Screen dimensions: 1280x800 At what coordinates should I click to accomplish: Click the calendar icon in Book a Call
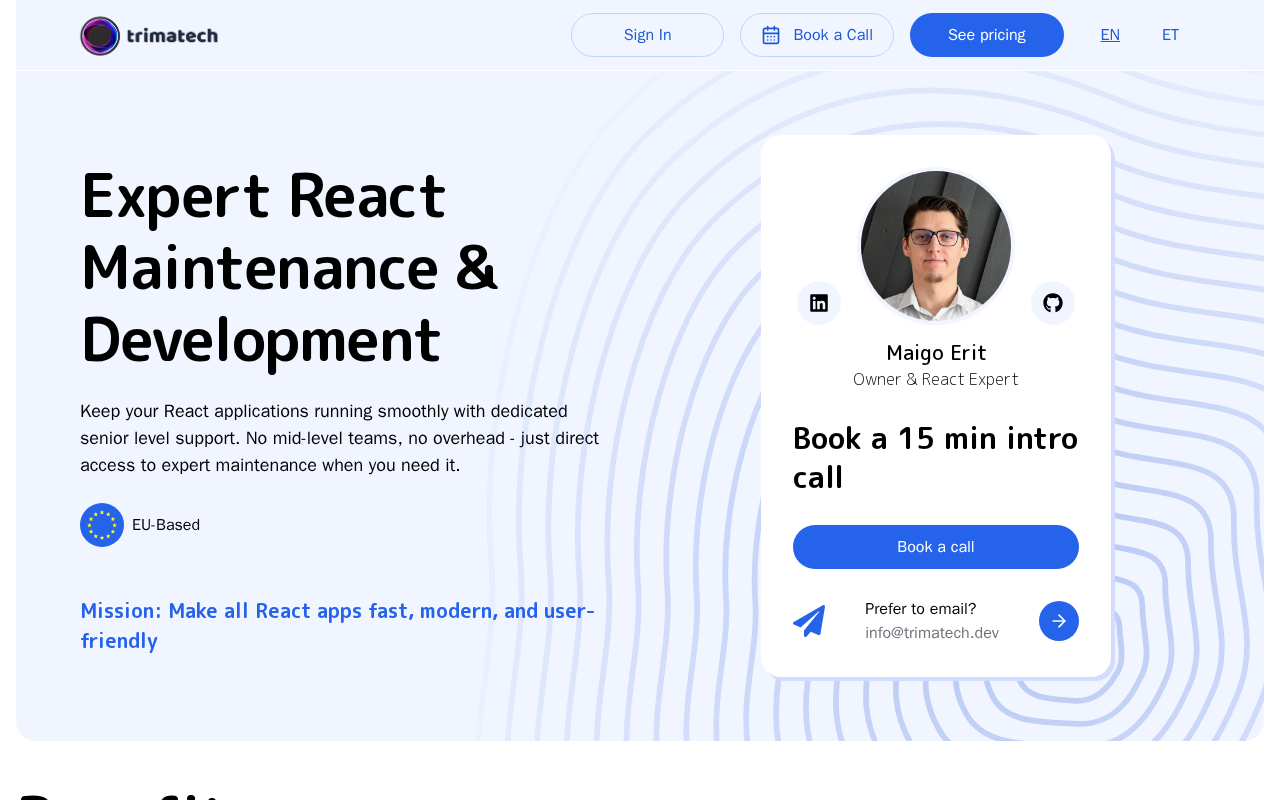click(771, 35)
